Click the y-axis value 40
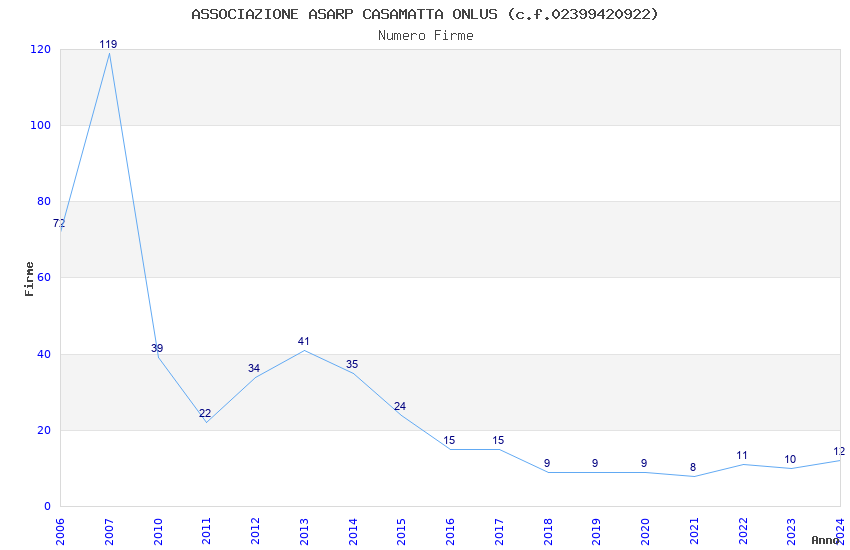 44,354
